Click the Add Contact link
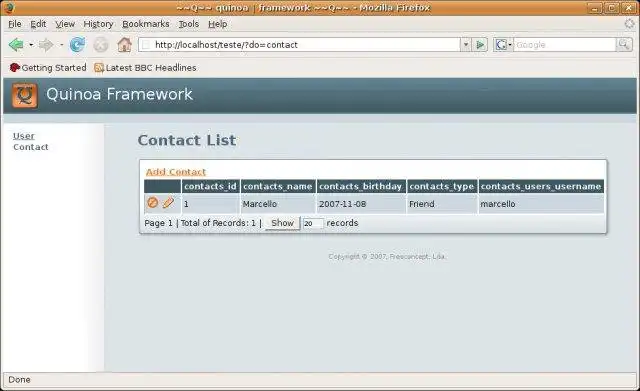Screen dimensions: 640x391 click(x=176, y=172)
